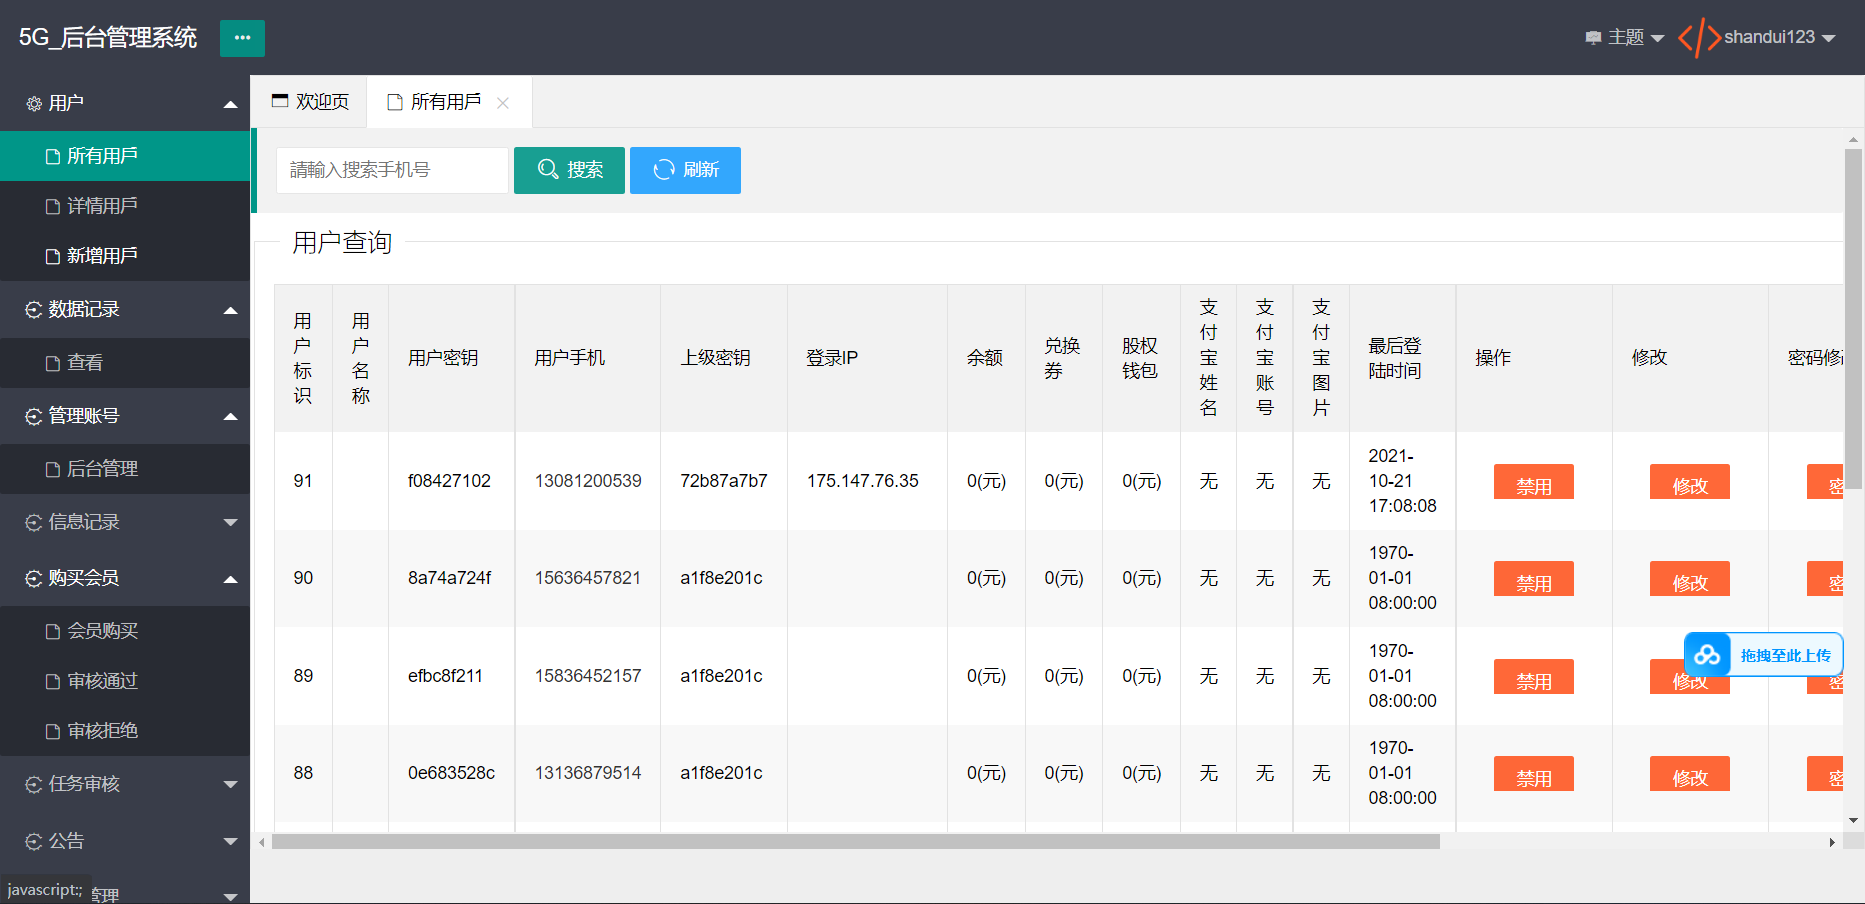Screen dimensions: 1865x904
Task: Click the icon beside 公告 menu
Action: [34, 841]
